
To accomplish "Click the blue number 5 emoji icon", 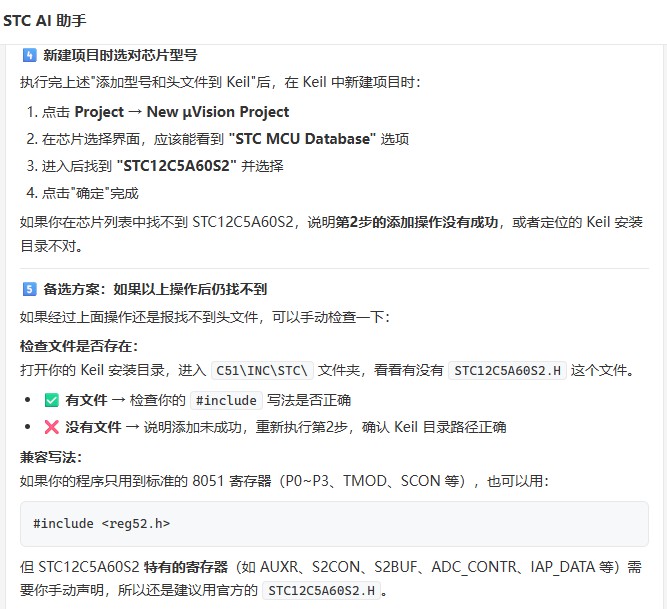I will pyautogui.click(x=29, y=289).
